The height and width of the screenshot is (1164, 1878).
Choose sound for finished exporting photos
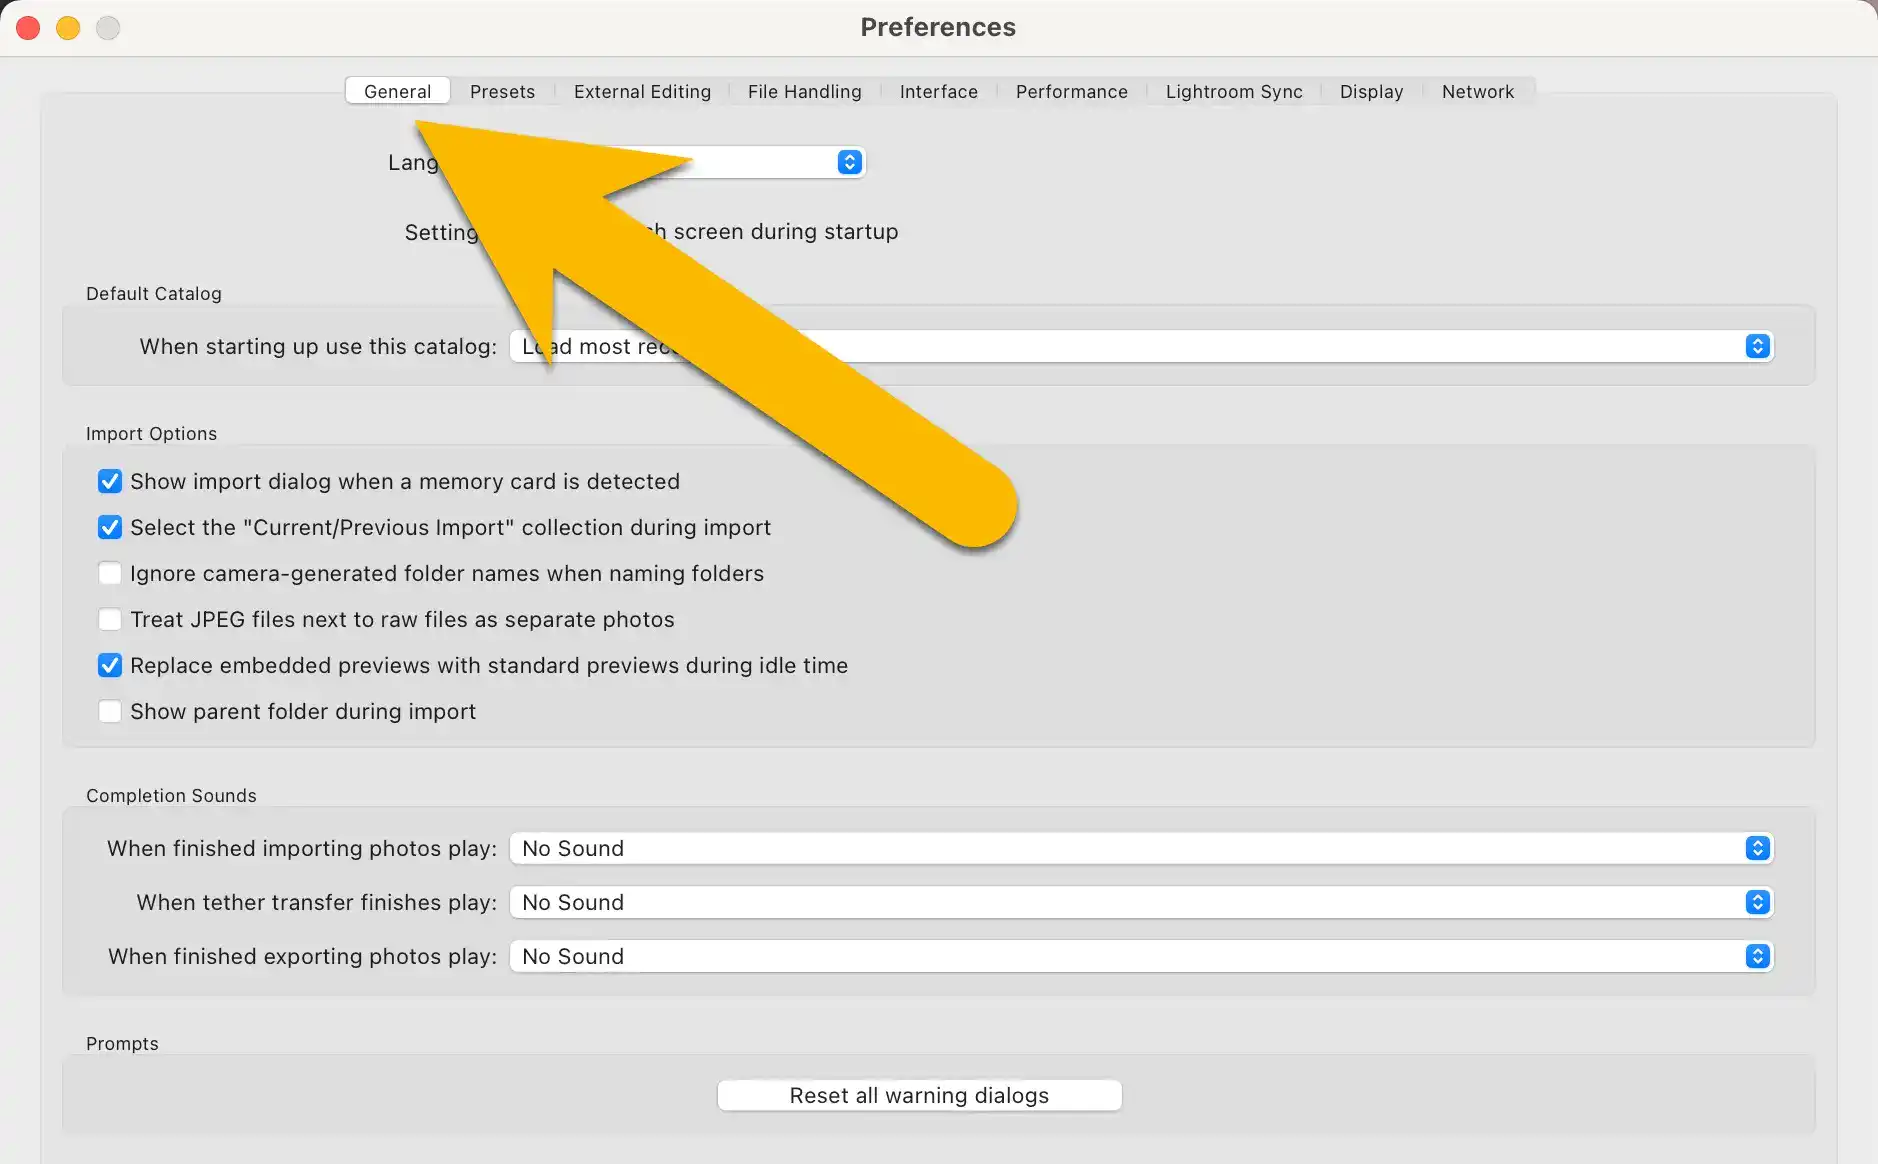1141,956
